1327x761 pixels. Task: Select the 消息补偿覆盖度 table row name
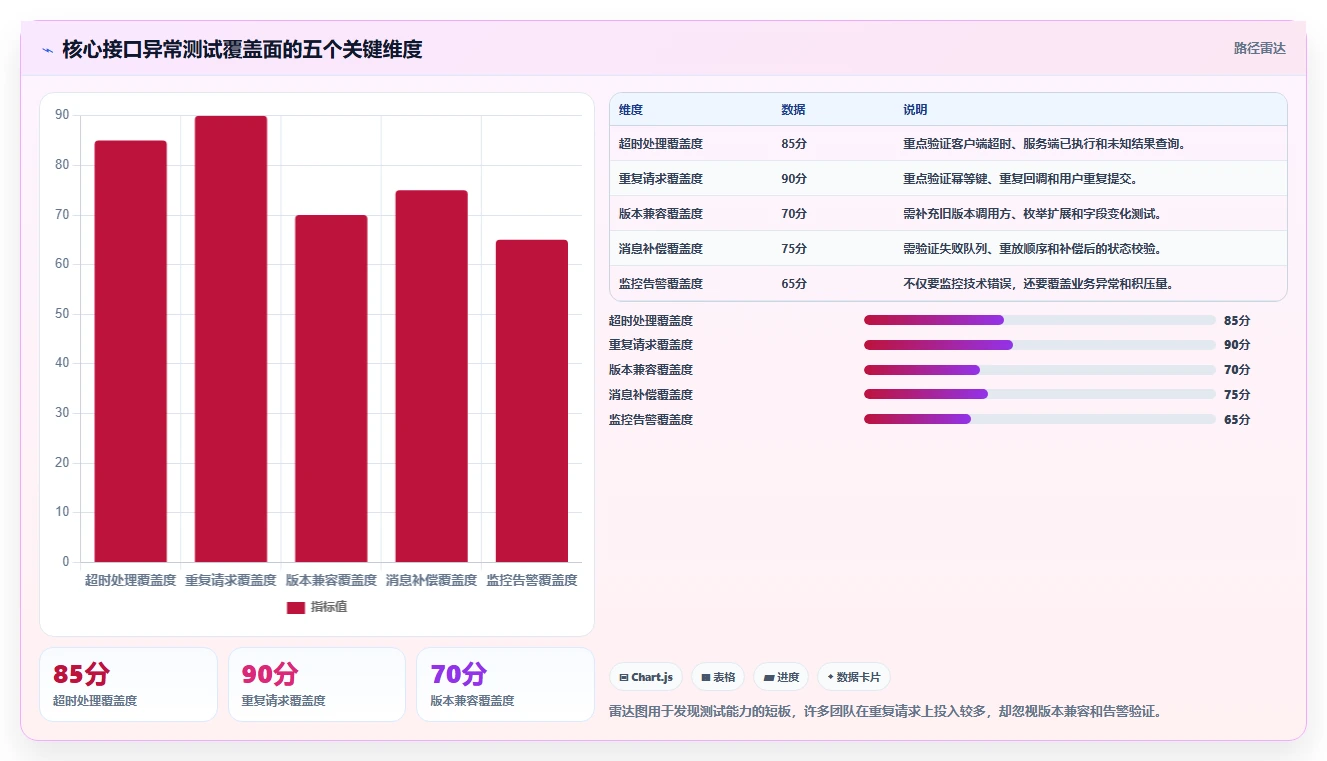661,249
